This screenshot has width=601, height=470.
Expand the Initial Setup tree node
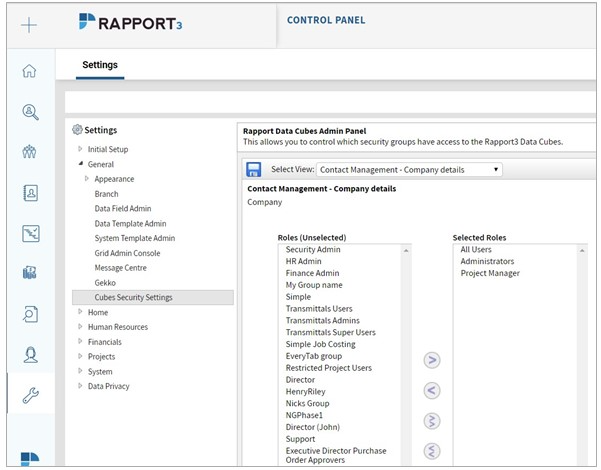point(80,149)
